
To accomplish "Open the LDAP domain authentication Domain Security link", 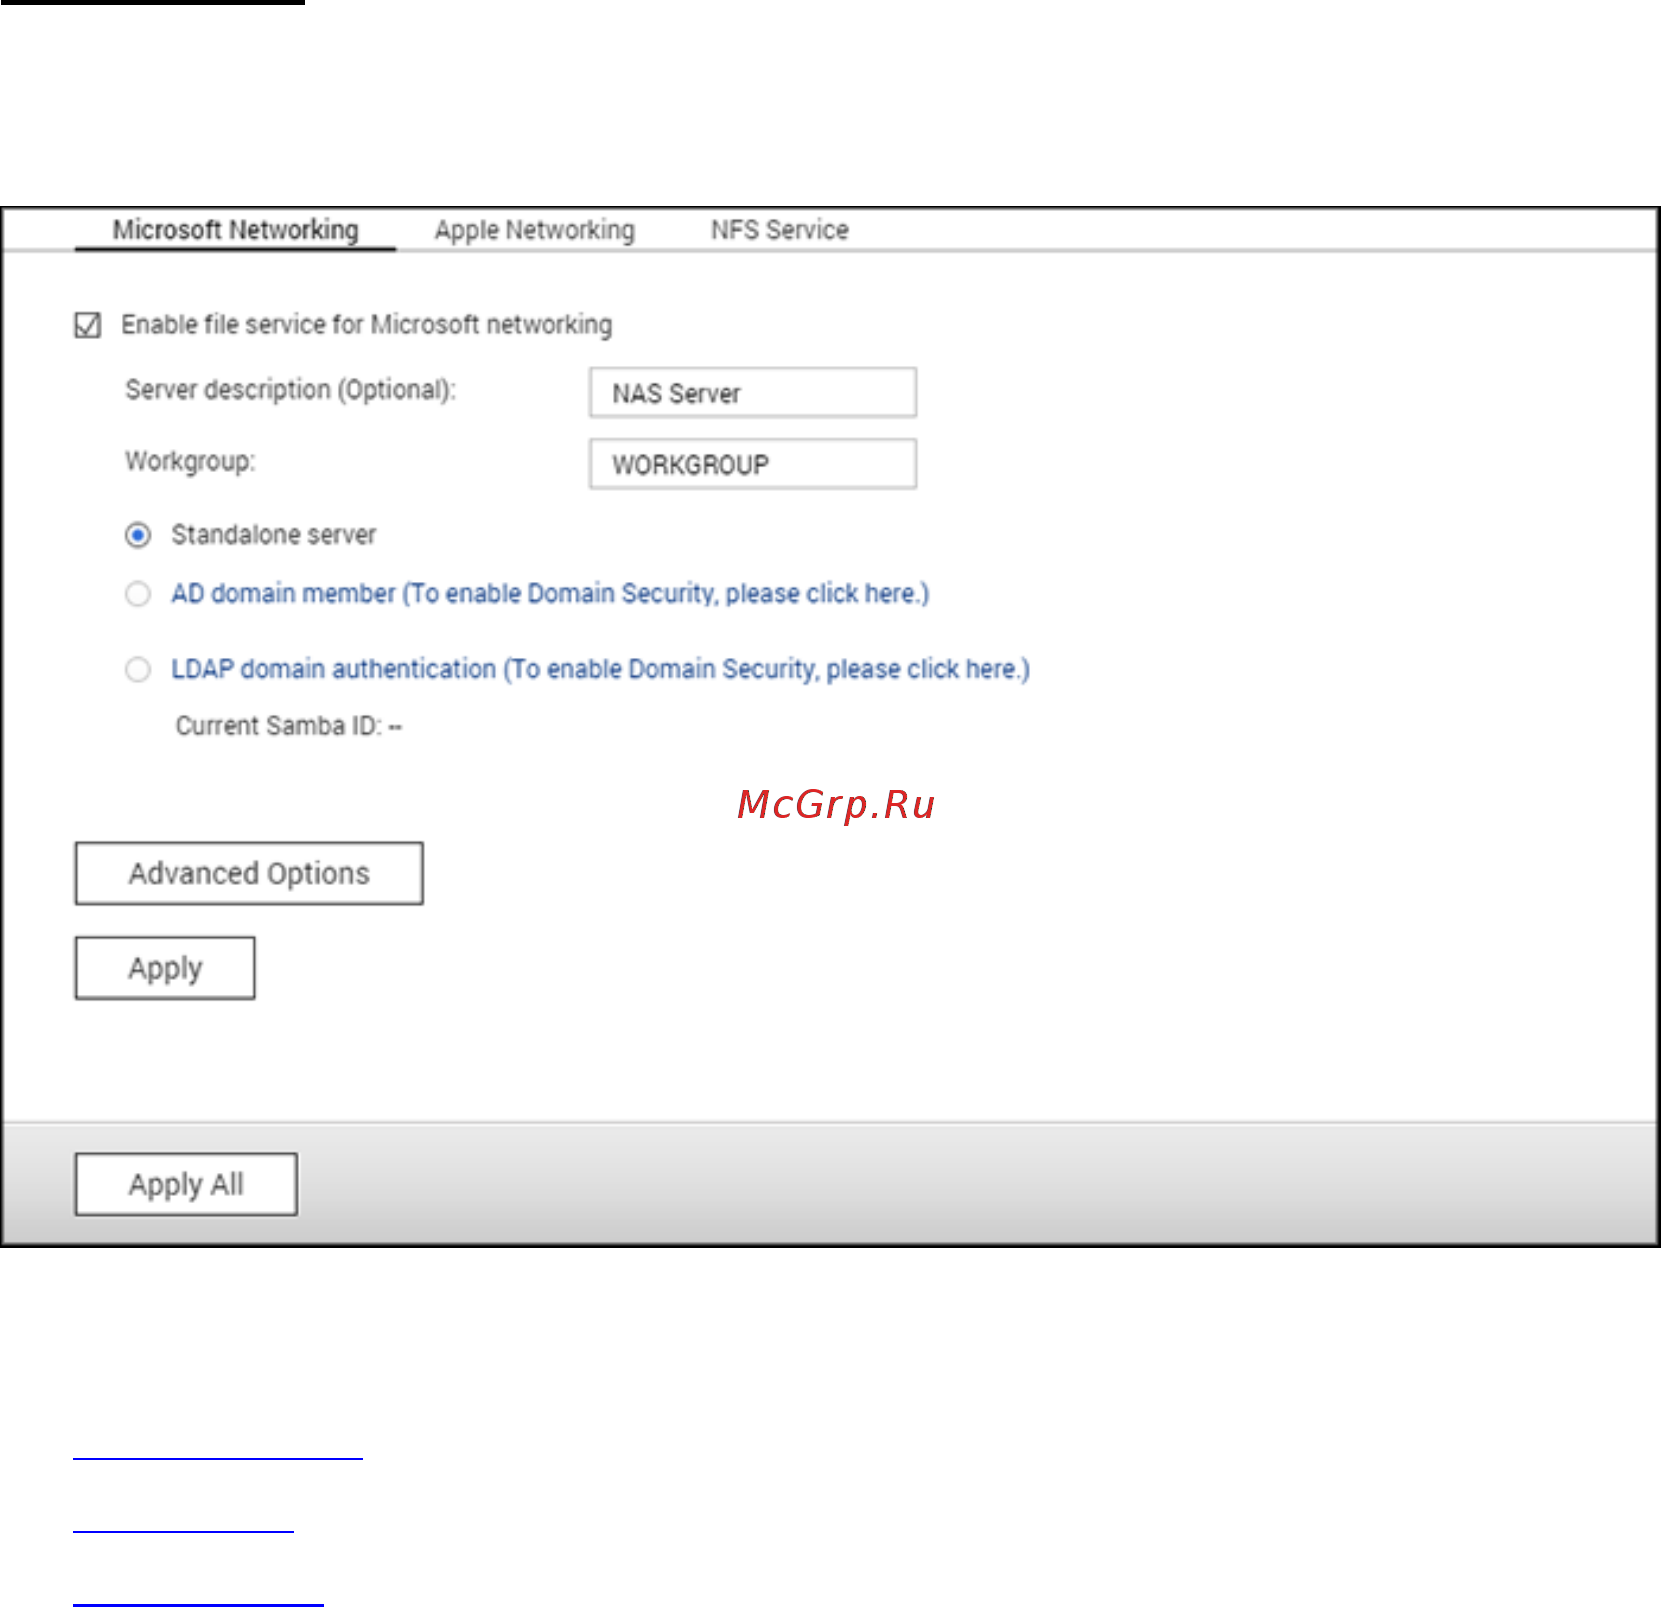I will (x=600, y=669).
